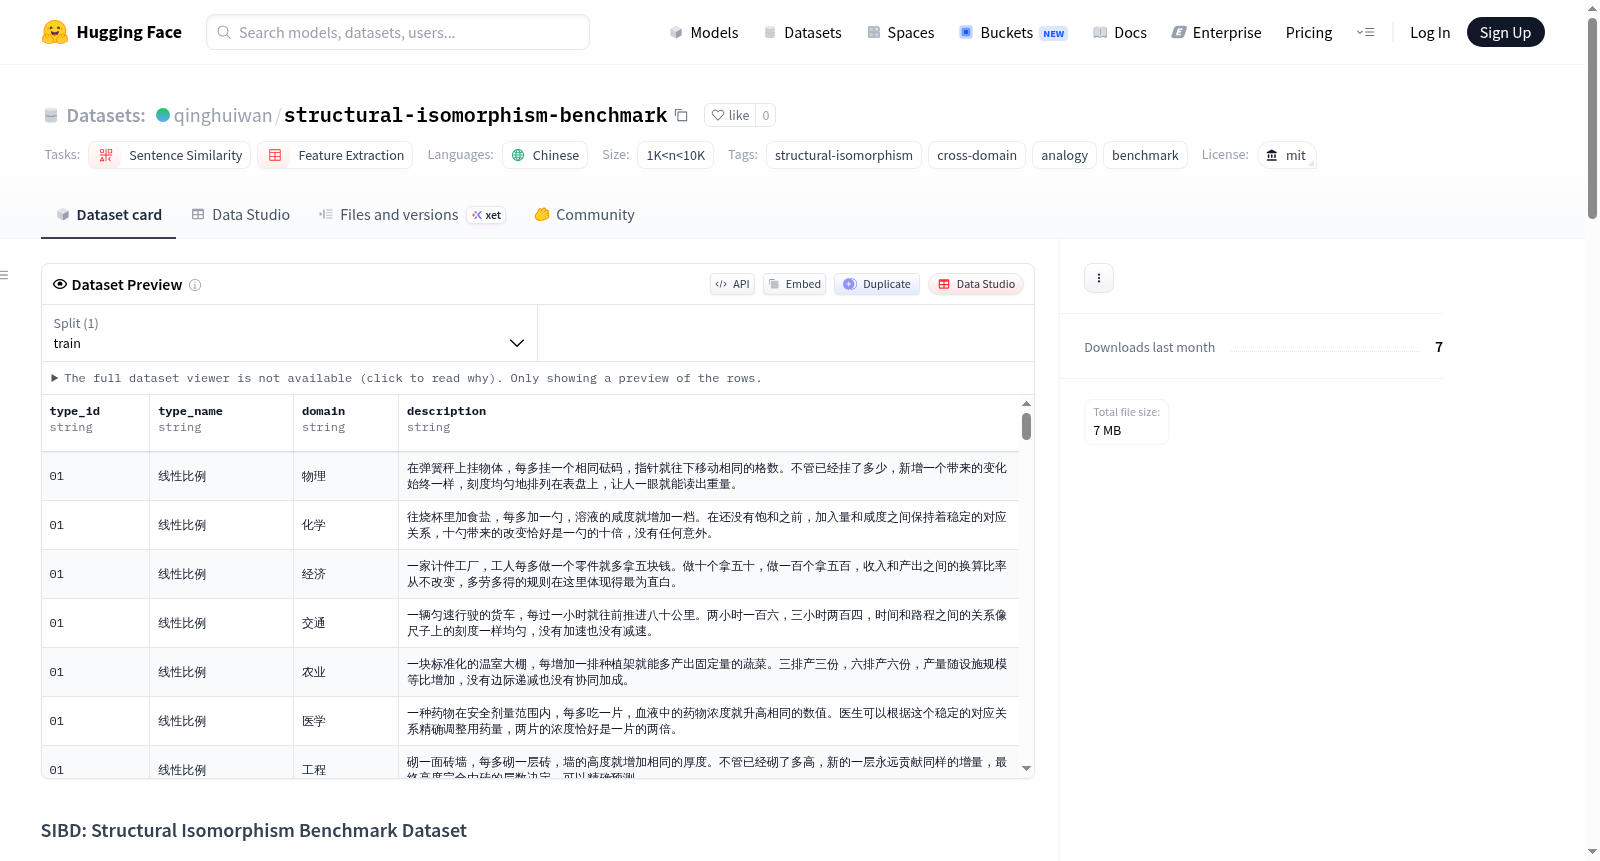Click the table scroll up arrow
Image resolution: width=1600 pixels, height=861 pixels.
tap(1026, 404)
